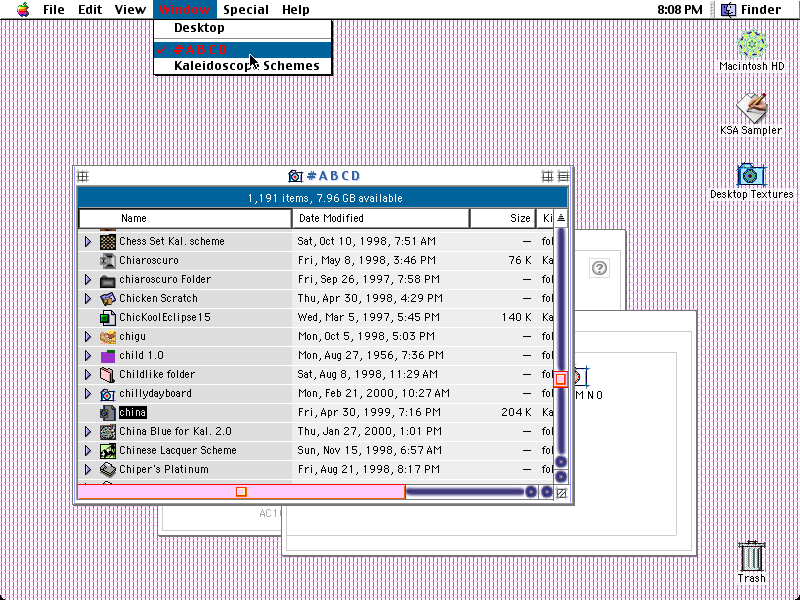Expand the Childlike folder

click(x=88, y=374)
